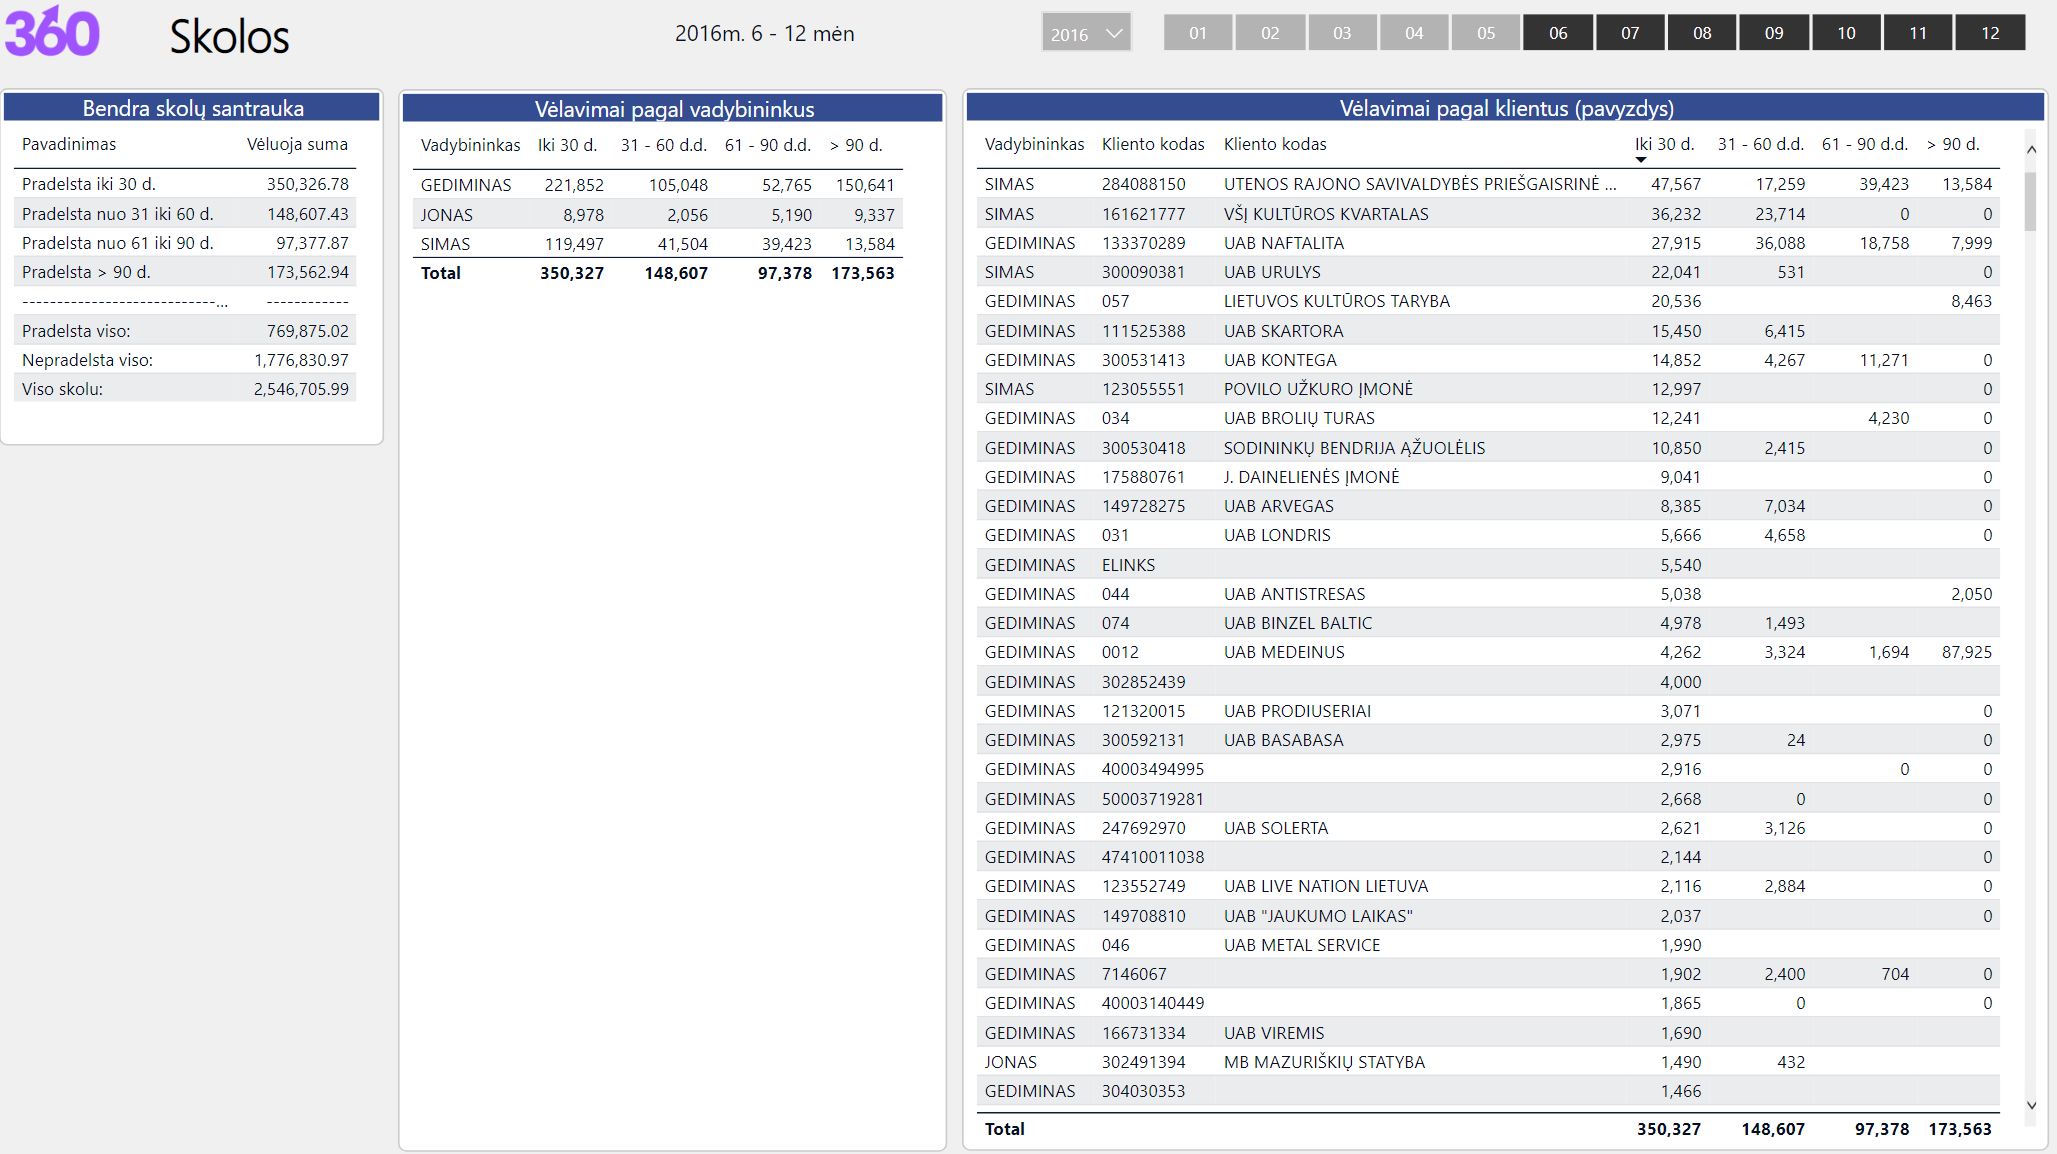Viewport: 2057px width, 1154px height.
Task: Toggle month 05 filter
Action: pyautogui.click(x=1486, y=33)
